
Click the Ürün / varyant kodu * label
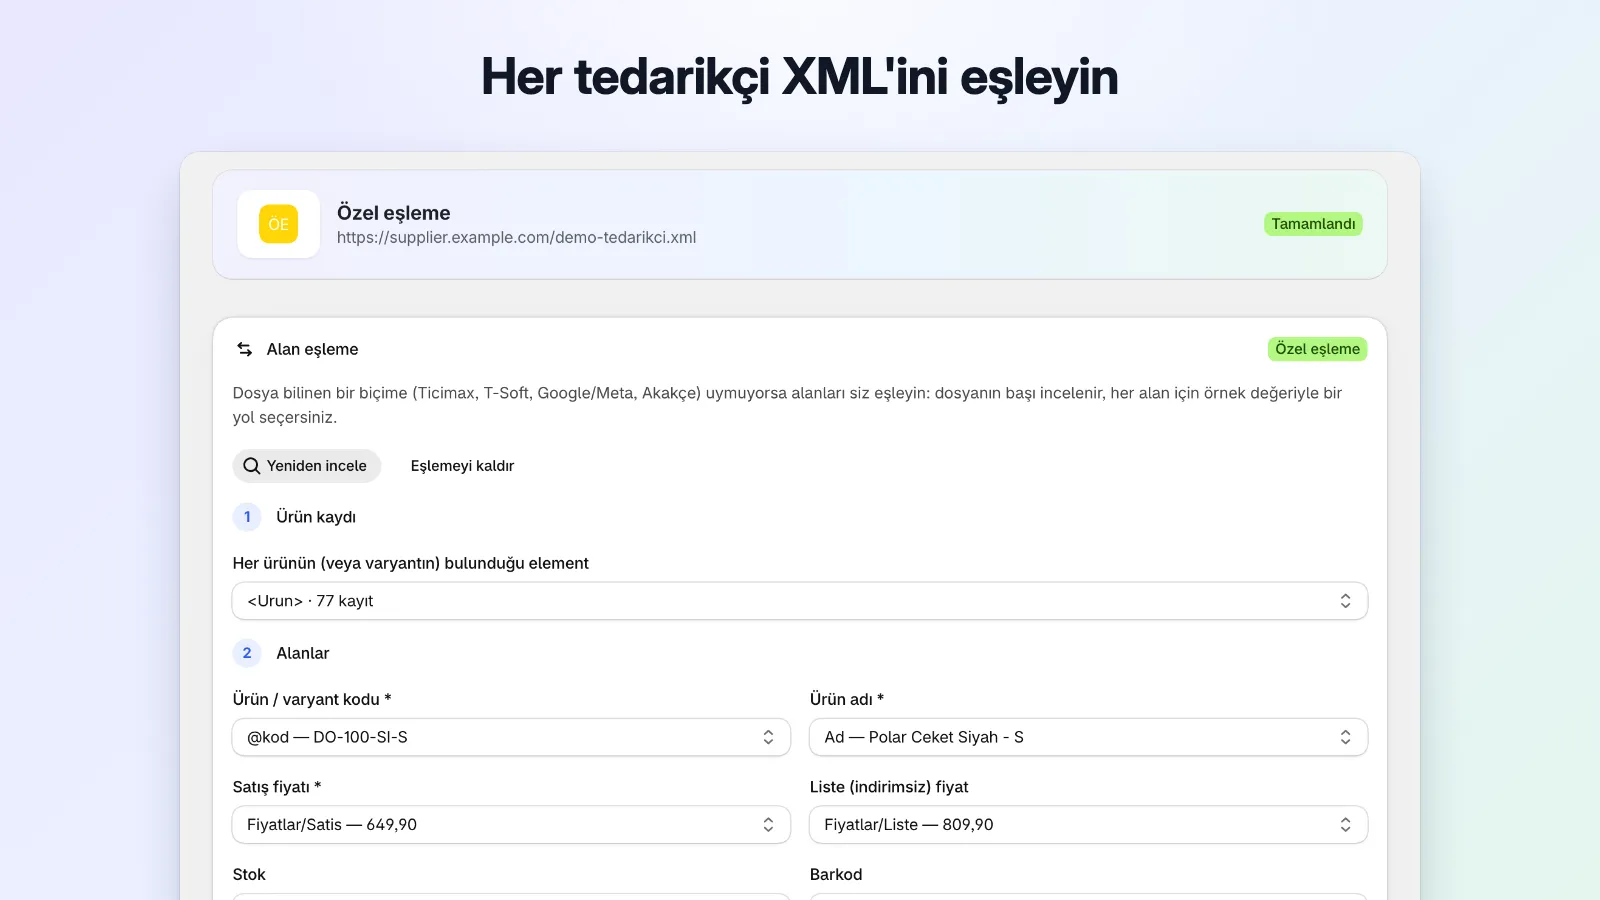tap(312, 699)
